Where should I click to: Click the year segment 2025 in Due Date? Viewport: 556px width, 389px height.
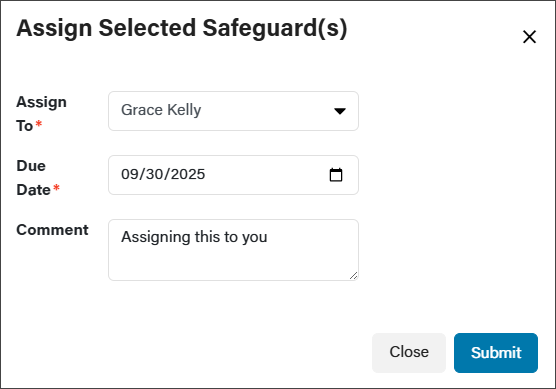point(188,174)
